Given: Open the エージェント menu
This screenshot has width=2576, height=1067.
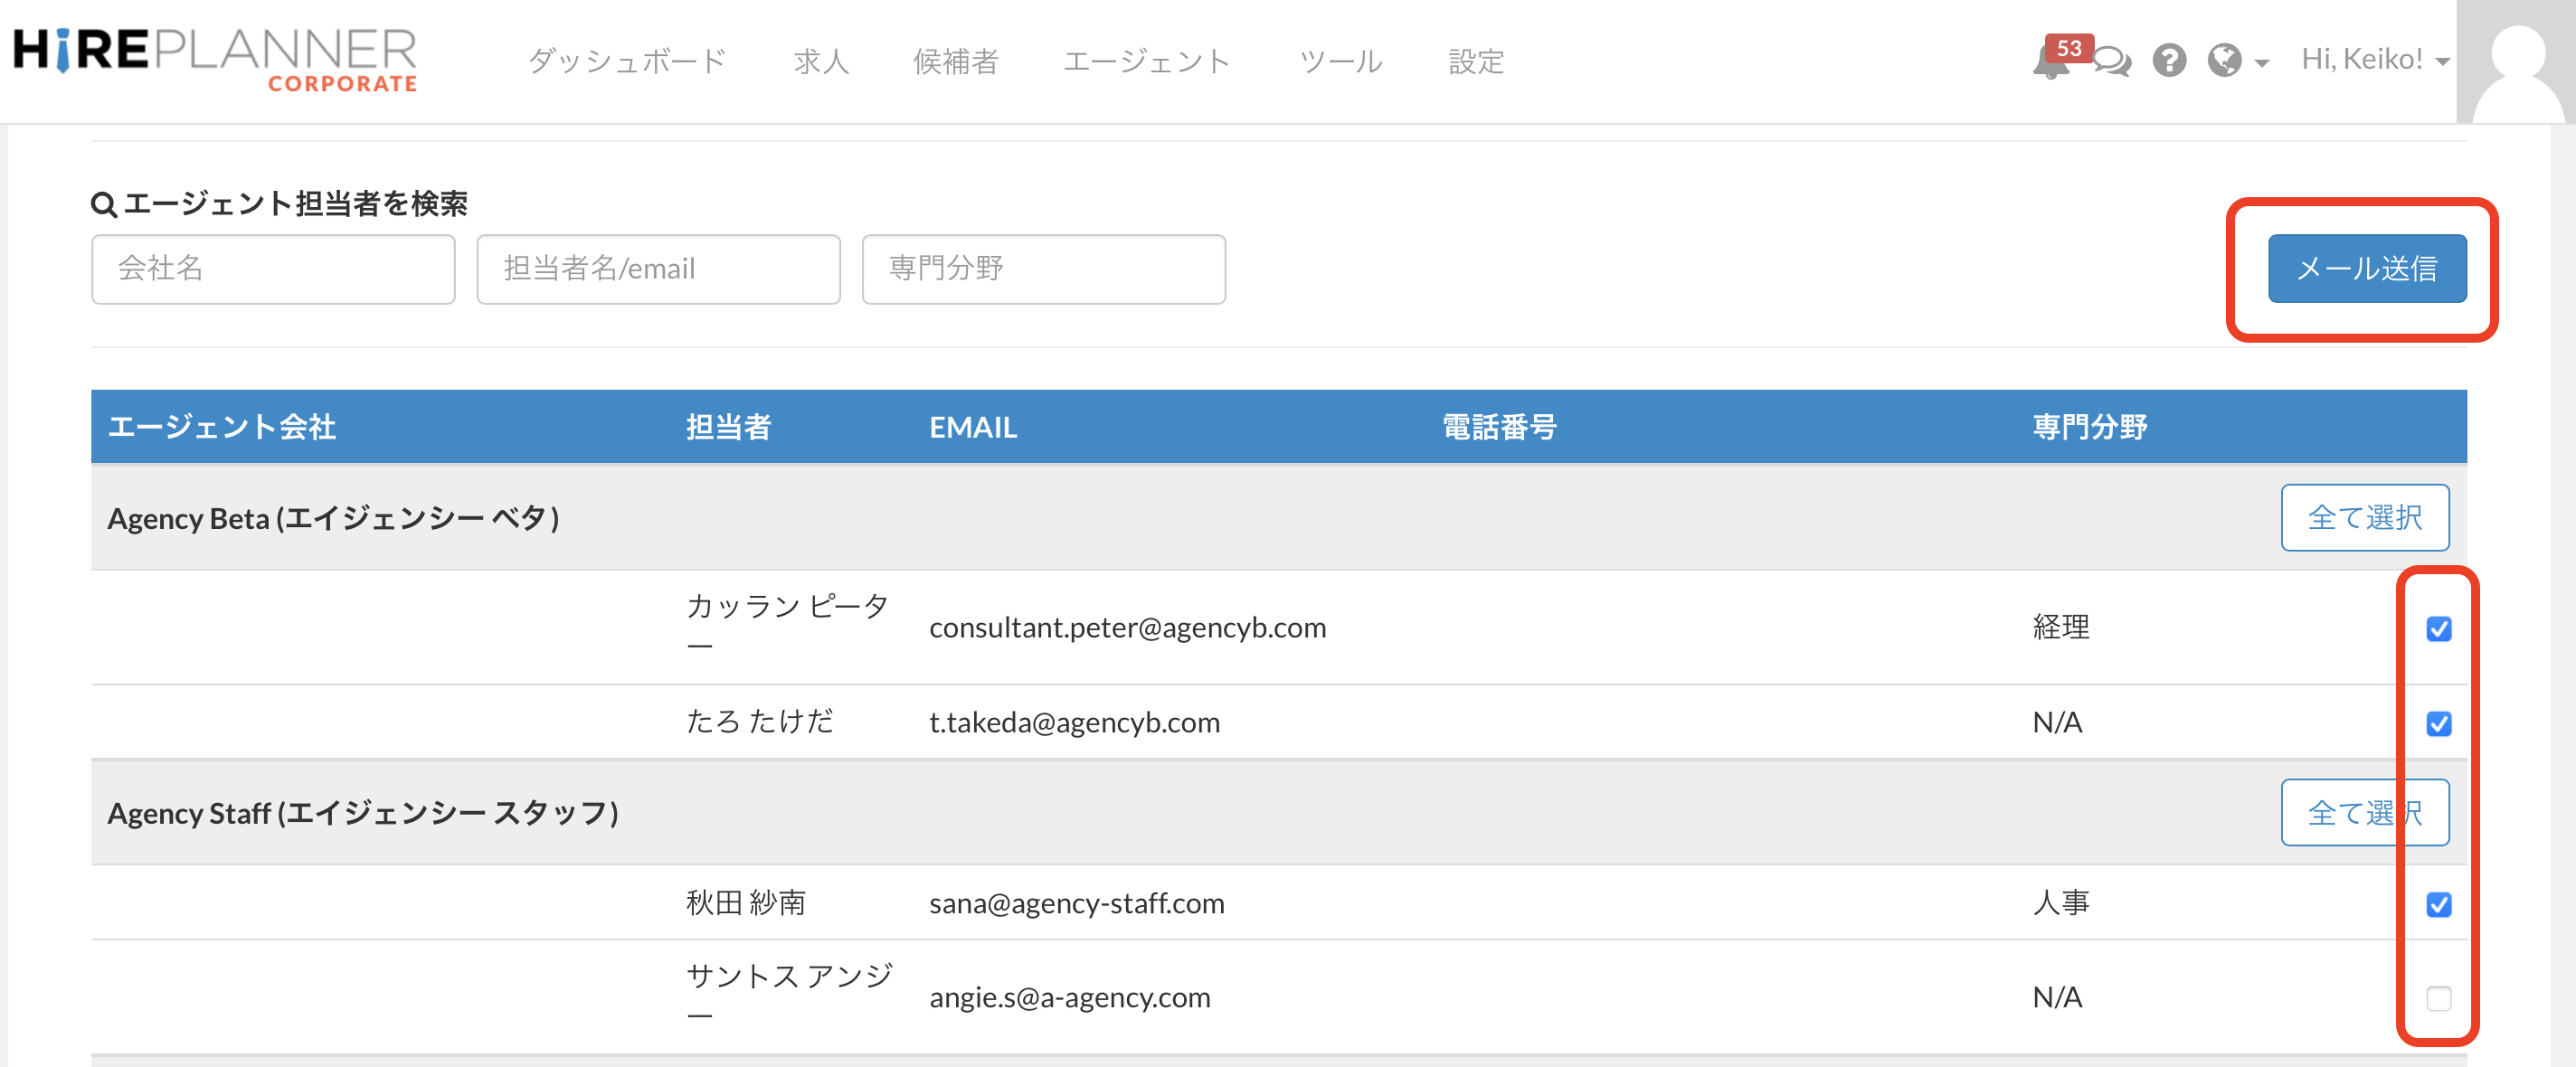Looking at the screenshot, I should tap(1146, 62).
